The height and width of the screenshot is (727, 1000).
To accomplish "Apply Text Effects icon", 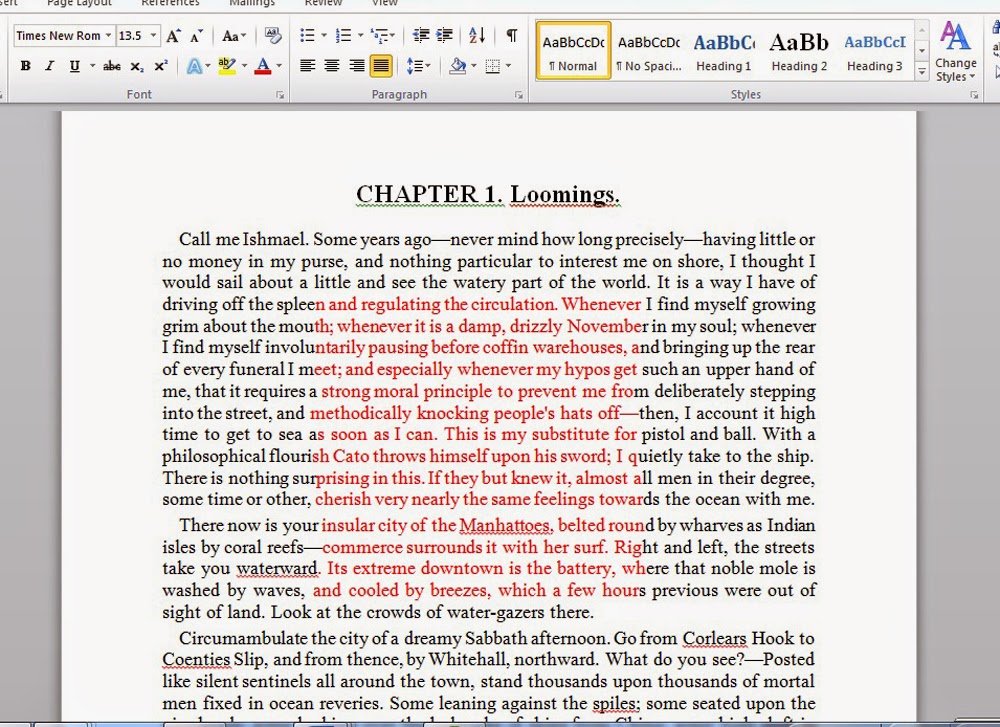I will tap(194, 66).
